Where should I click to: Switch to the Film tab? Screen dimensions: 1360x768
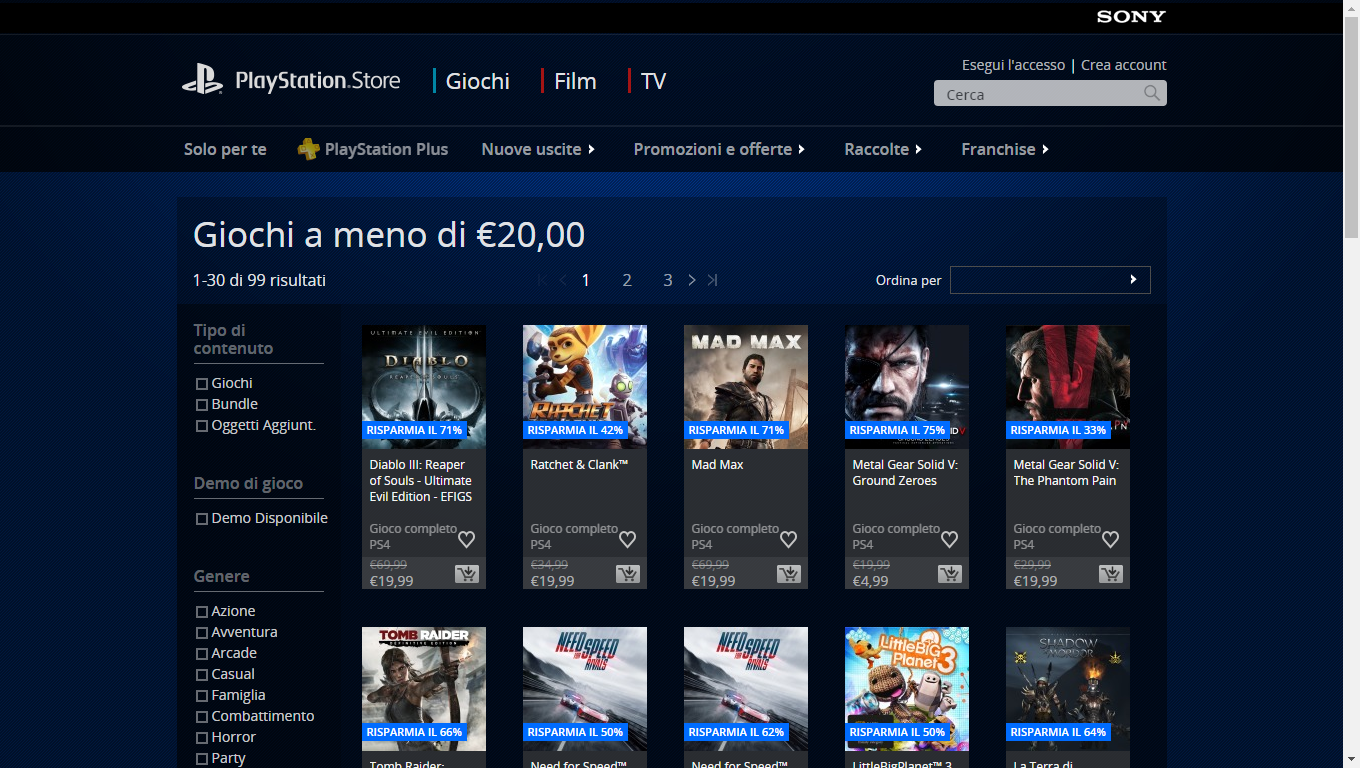pyautogui.click(x=574, y=81)
